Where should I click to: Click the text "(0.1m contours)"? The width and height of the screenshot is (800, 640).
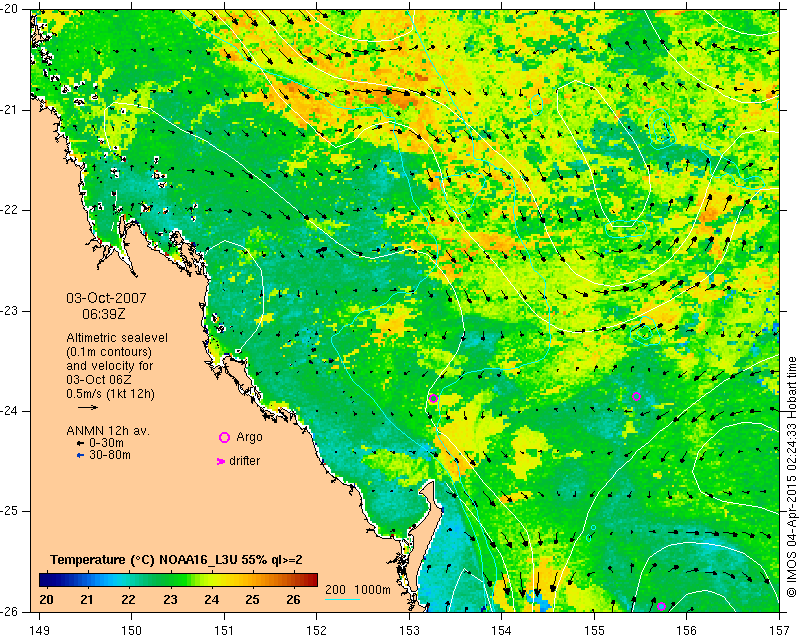tap(109, 352)
